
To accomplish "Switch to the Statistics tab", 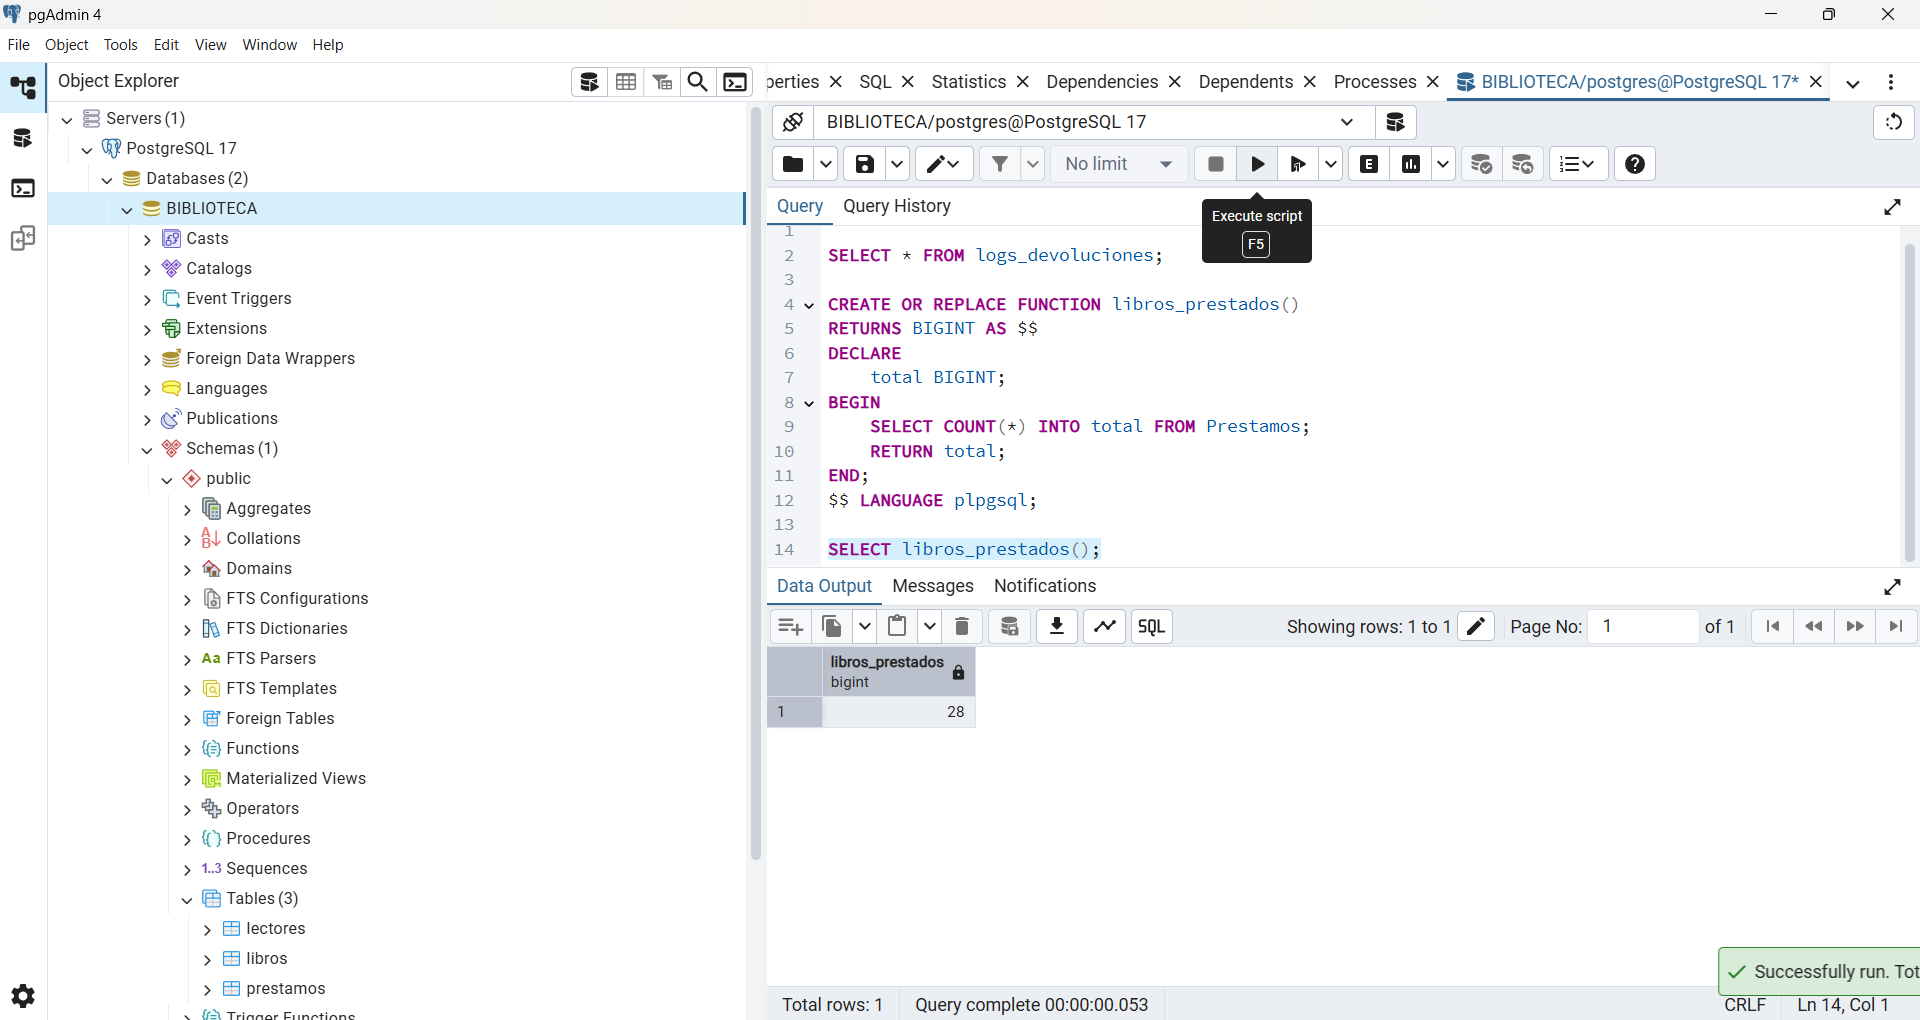I will click(968, 82).
